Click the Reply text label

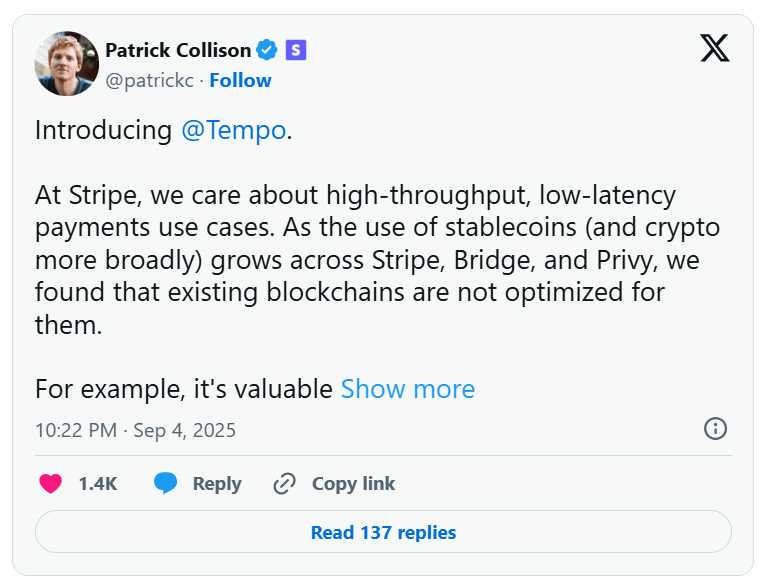(x=217, y=484)
